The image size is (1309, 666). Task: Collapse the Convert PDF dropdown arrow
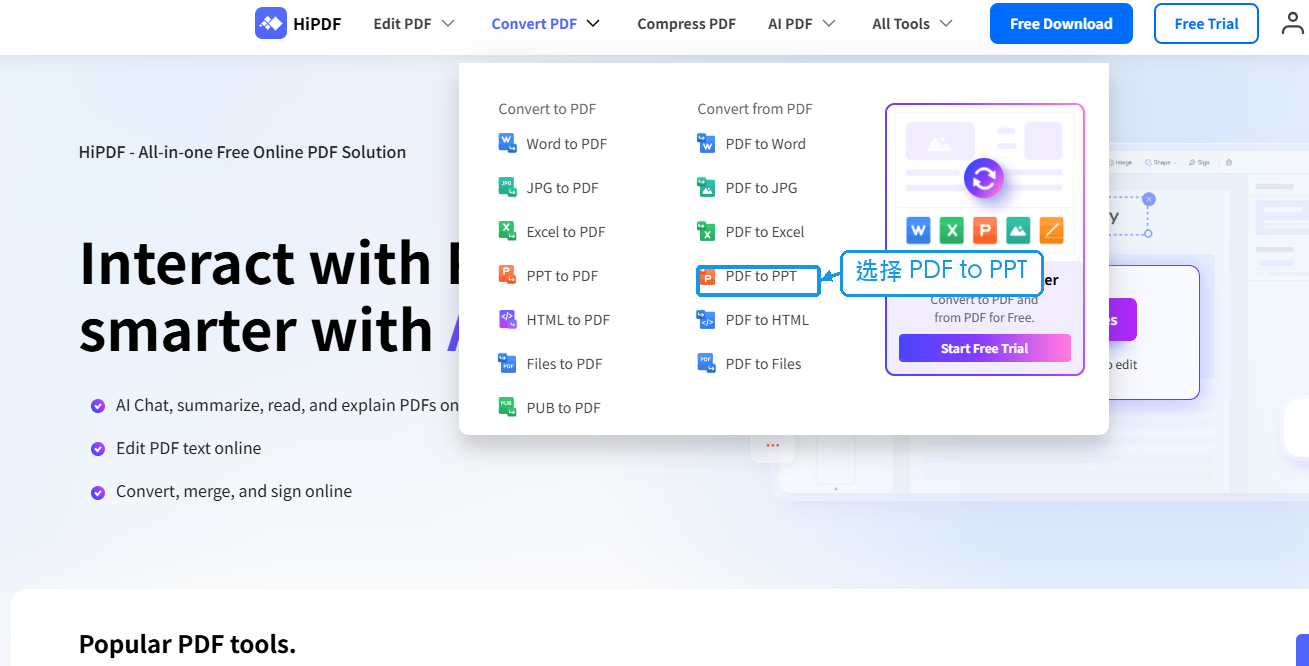[593, 23]
